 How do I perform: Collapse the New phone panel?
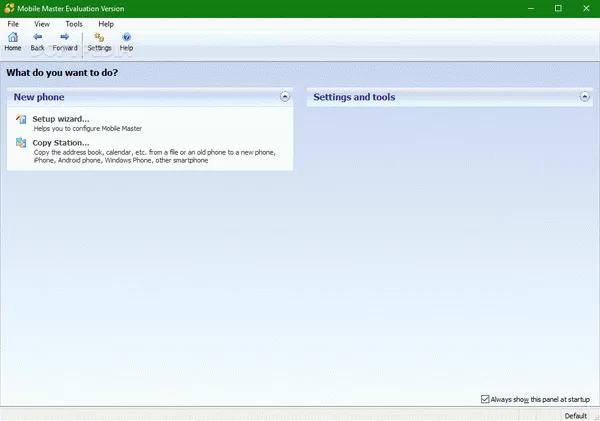(285, 96)
